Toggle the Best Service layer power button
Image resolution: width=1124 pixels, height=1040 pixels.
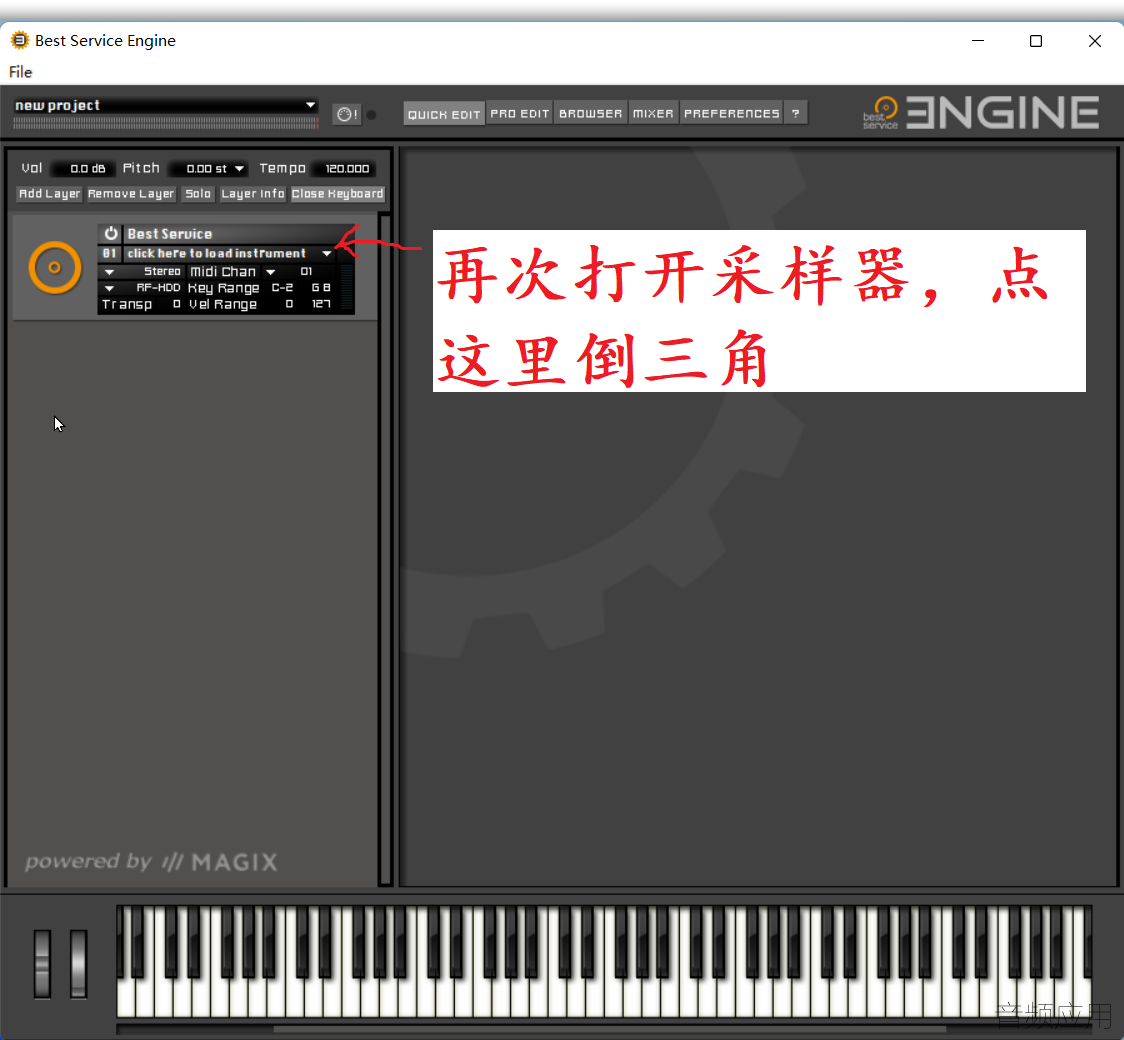click(110, 234)
